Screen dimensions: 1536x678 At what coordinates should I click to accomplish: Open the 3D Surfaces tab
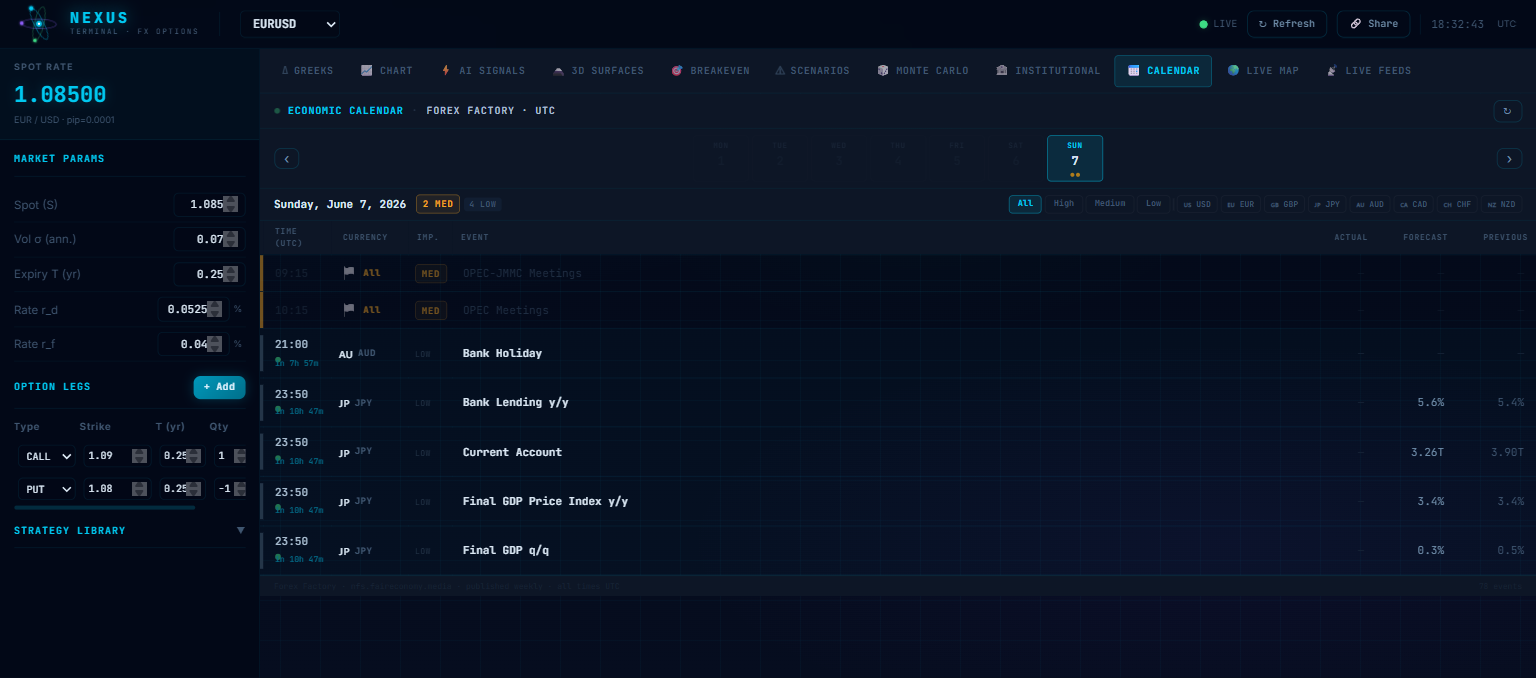pyautogui.click(x=598, y=71)
